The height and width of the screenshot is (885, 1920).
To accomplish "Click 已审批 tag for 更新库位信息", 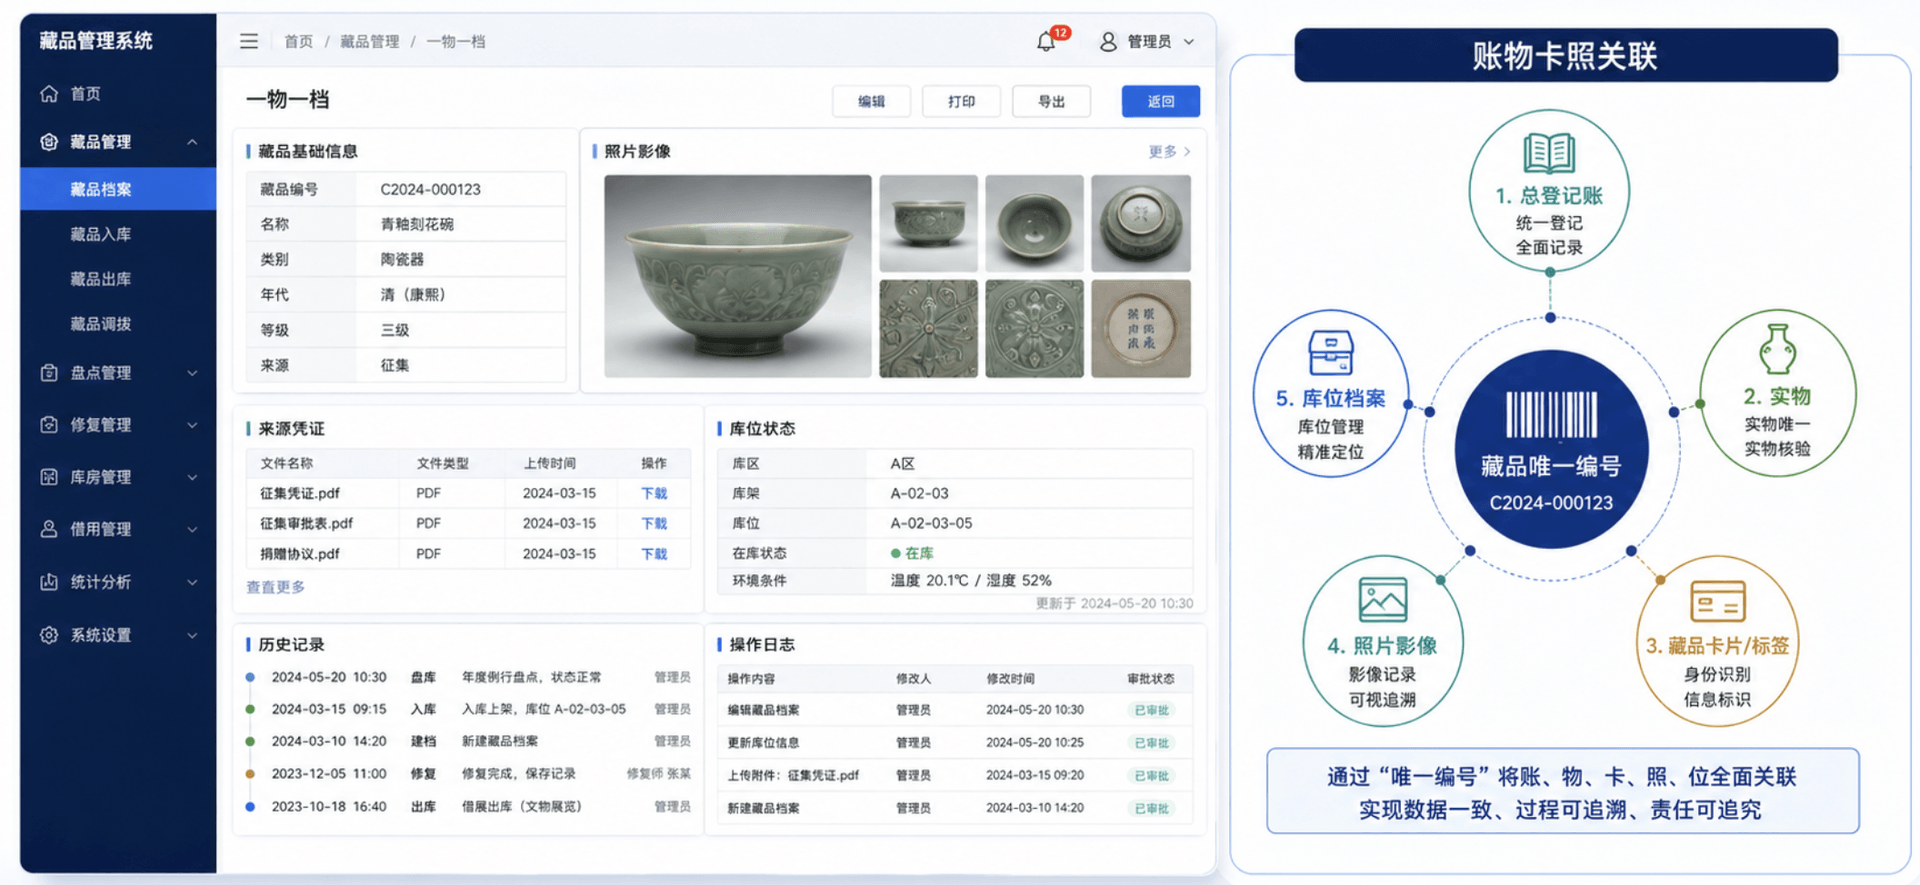I will [1151, 743].
